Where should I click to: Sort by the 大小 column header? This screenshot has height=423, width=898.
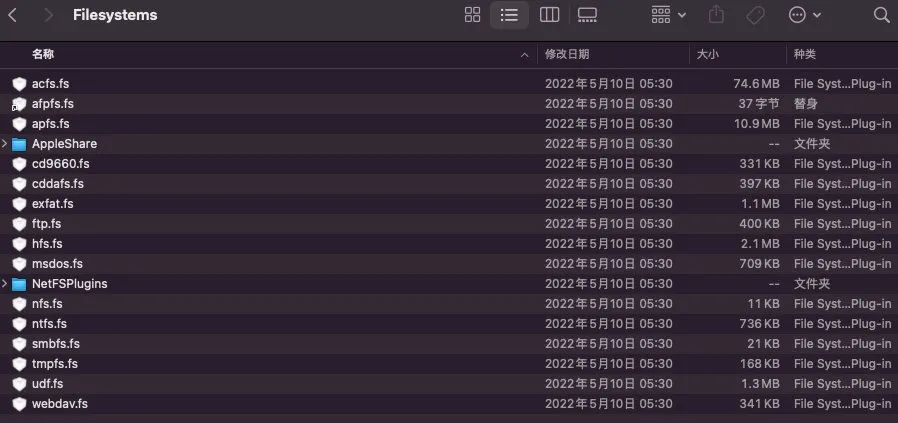pos(707,54)
